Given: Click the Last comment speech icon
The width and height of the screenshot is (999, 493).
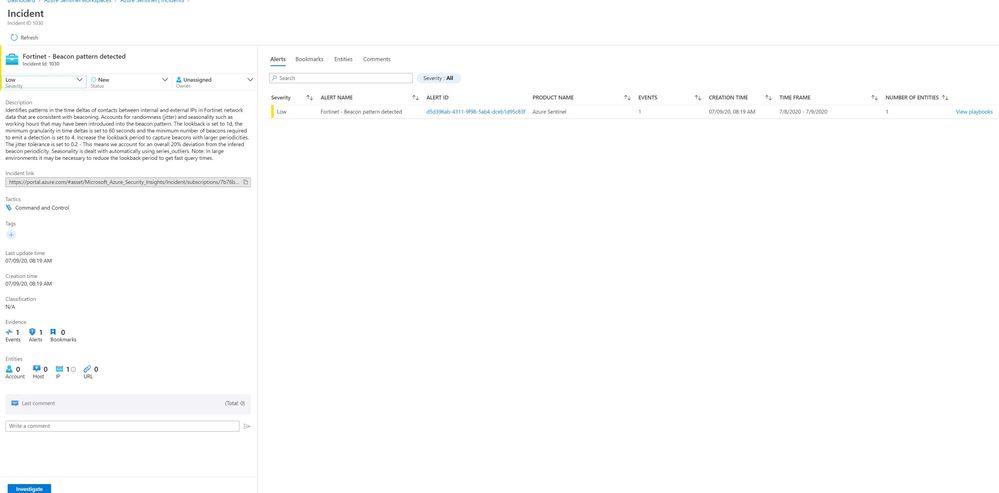Looking at the screenshot, I should [x=15, y=403].
